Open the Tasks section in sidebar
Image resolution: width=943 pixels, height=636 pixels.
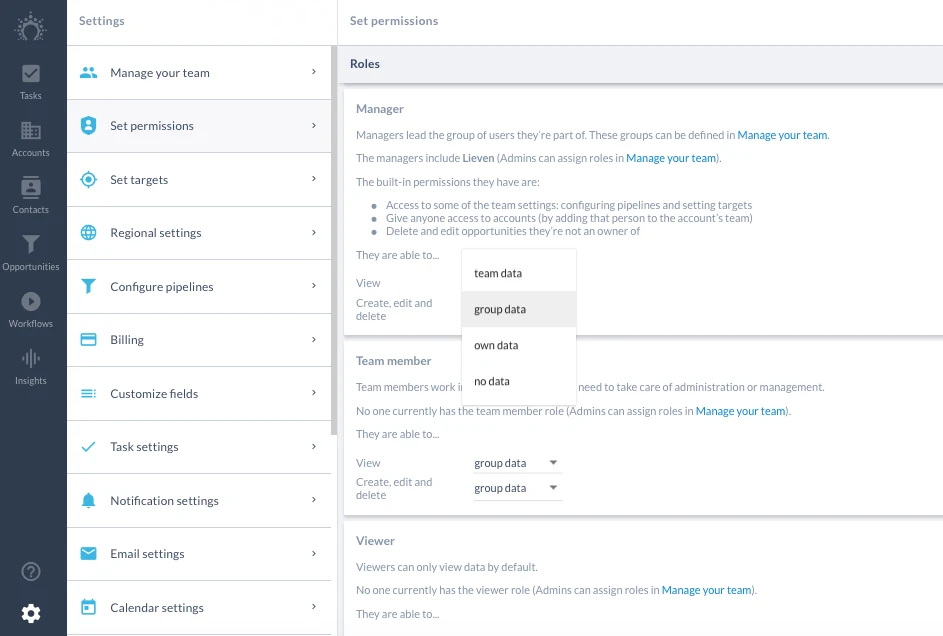pos(31,82)
